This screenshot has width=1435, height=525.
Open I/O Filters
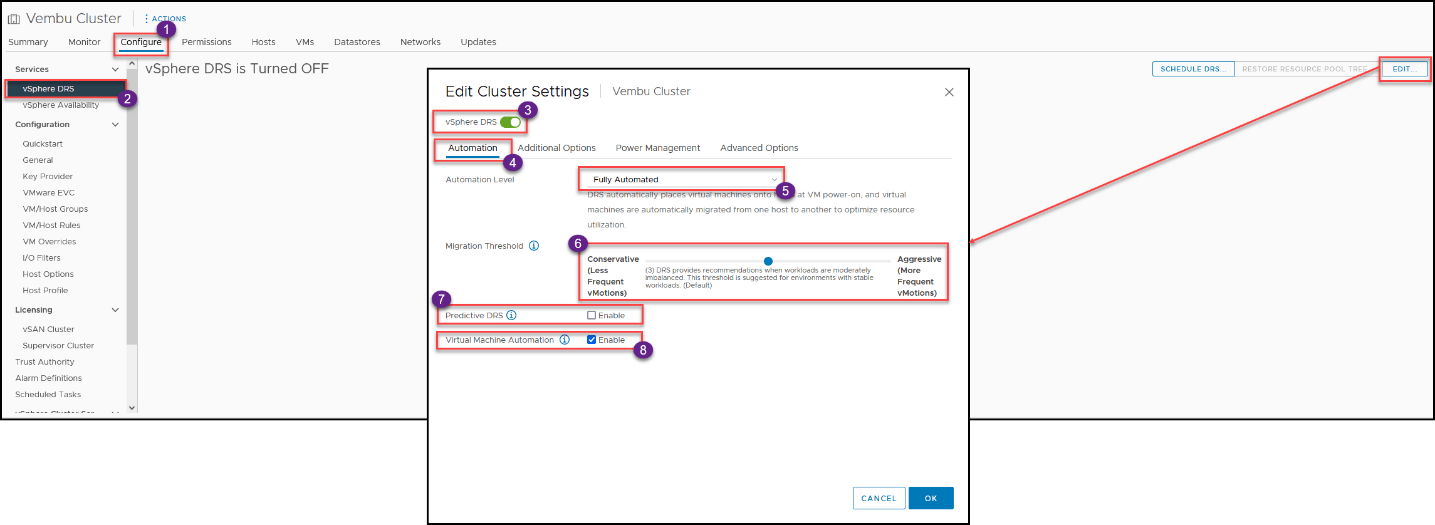(x=41, y=258)
